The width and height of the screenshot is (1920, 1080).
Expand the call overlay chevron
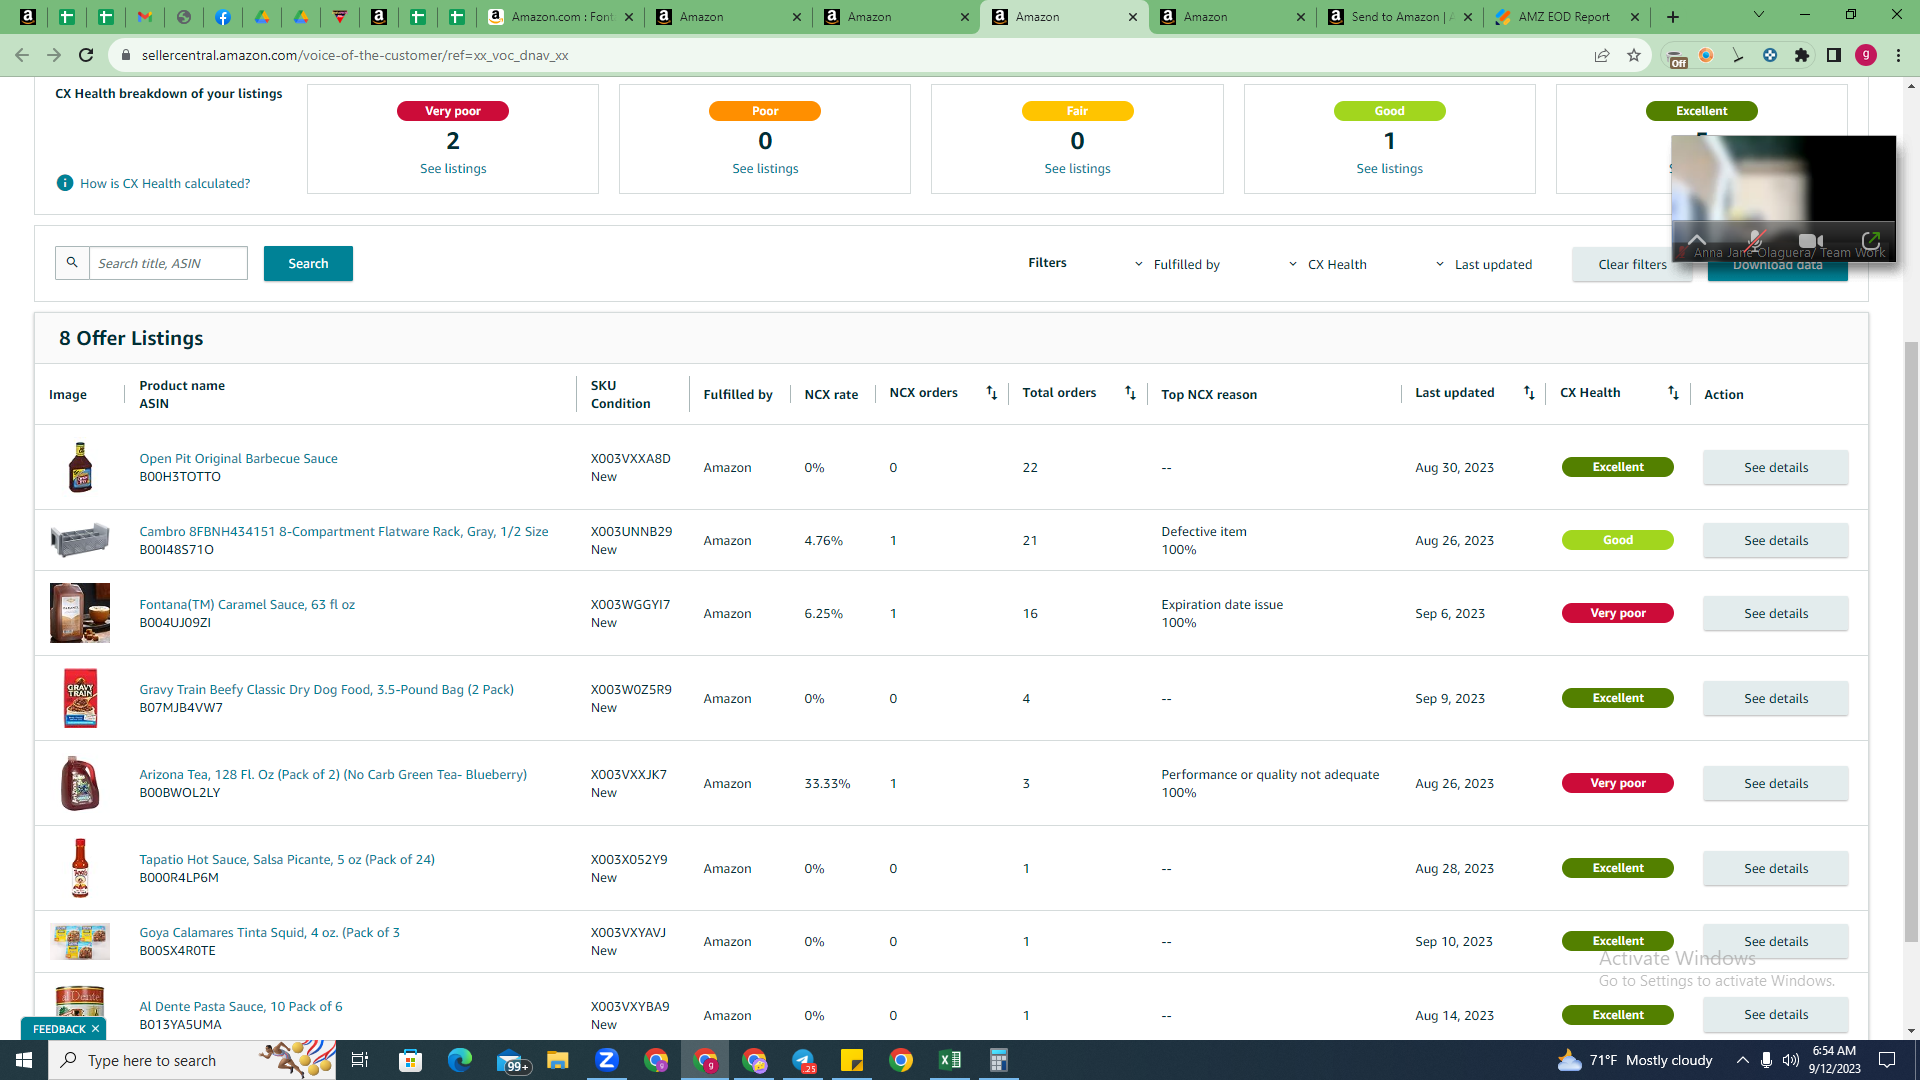[1697, 240]
